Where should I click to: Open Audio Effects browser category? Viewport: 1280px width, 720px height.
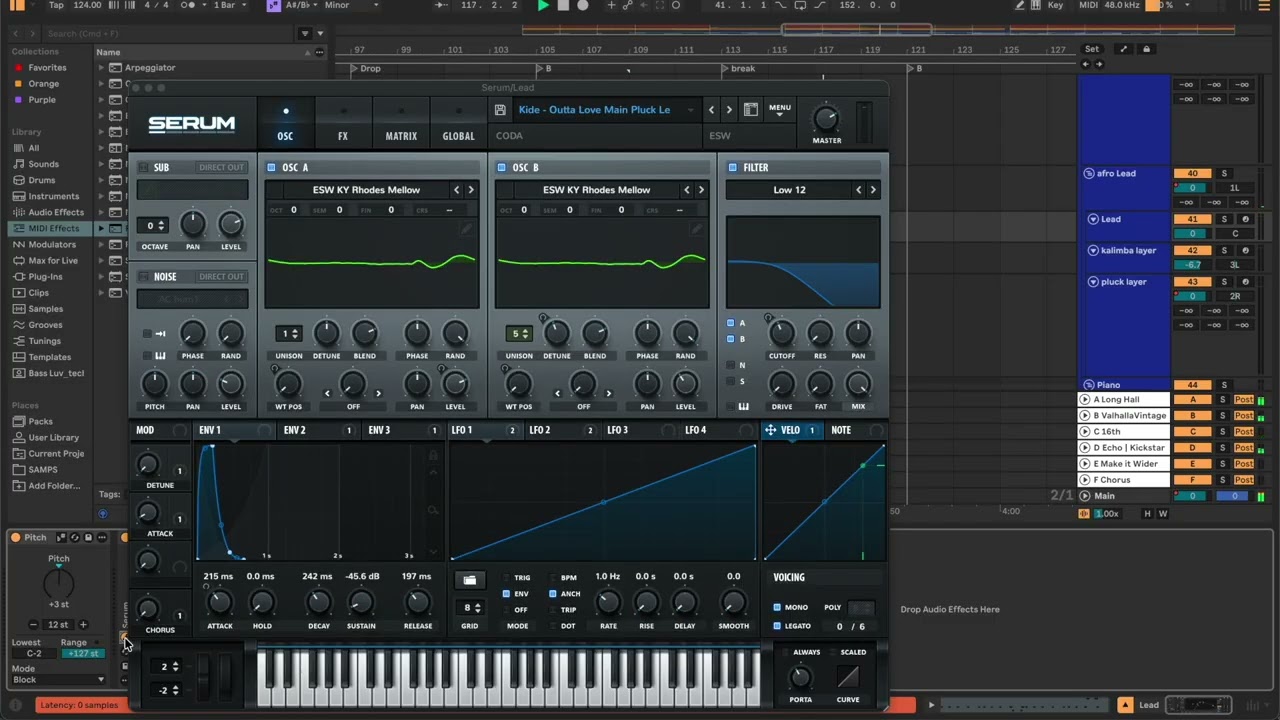coord(55,212)
